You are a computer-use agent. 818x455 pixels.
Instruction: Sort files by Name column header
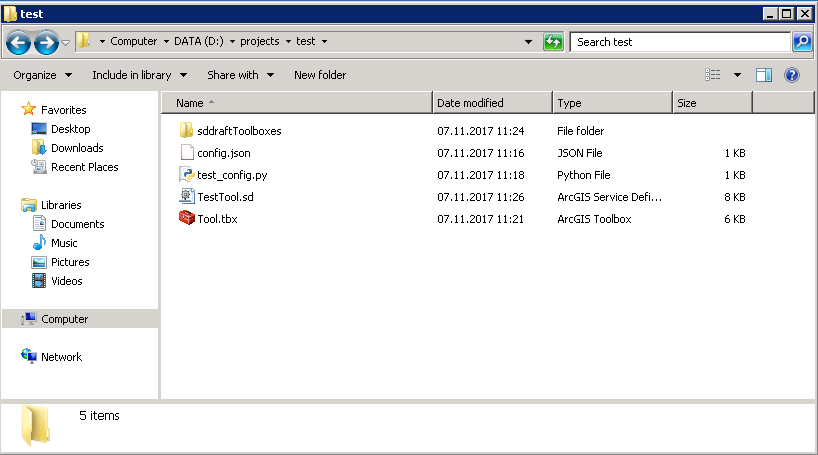(x=297, y=103)
